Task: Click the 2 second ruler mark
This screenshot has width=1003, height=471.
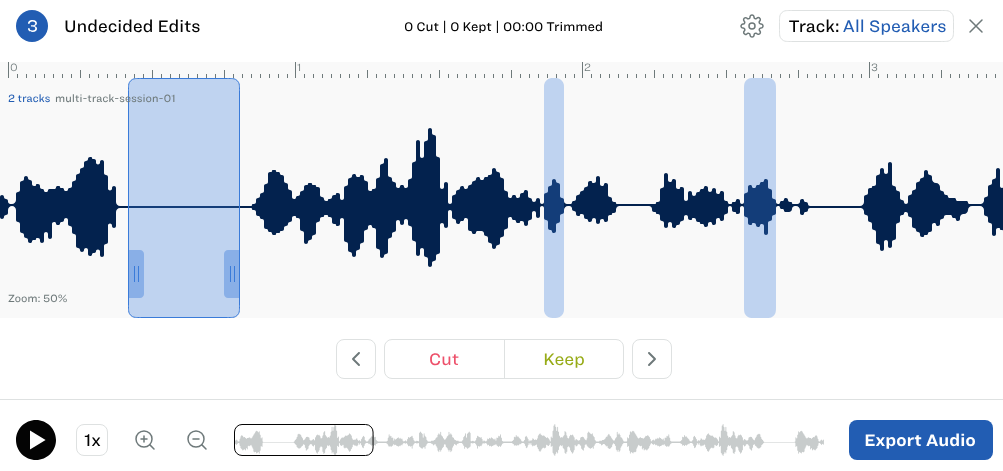Action: point(587,69)
